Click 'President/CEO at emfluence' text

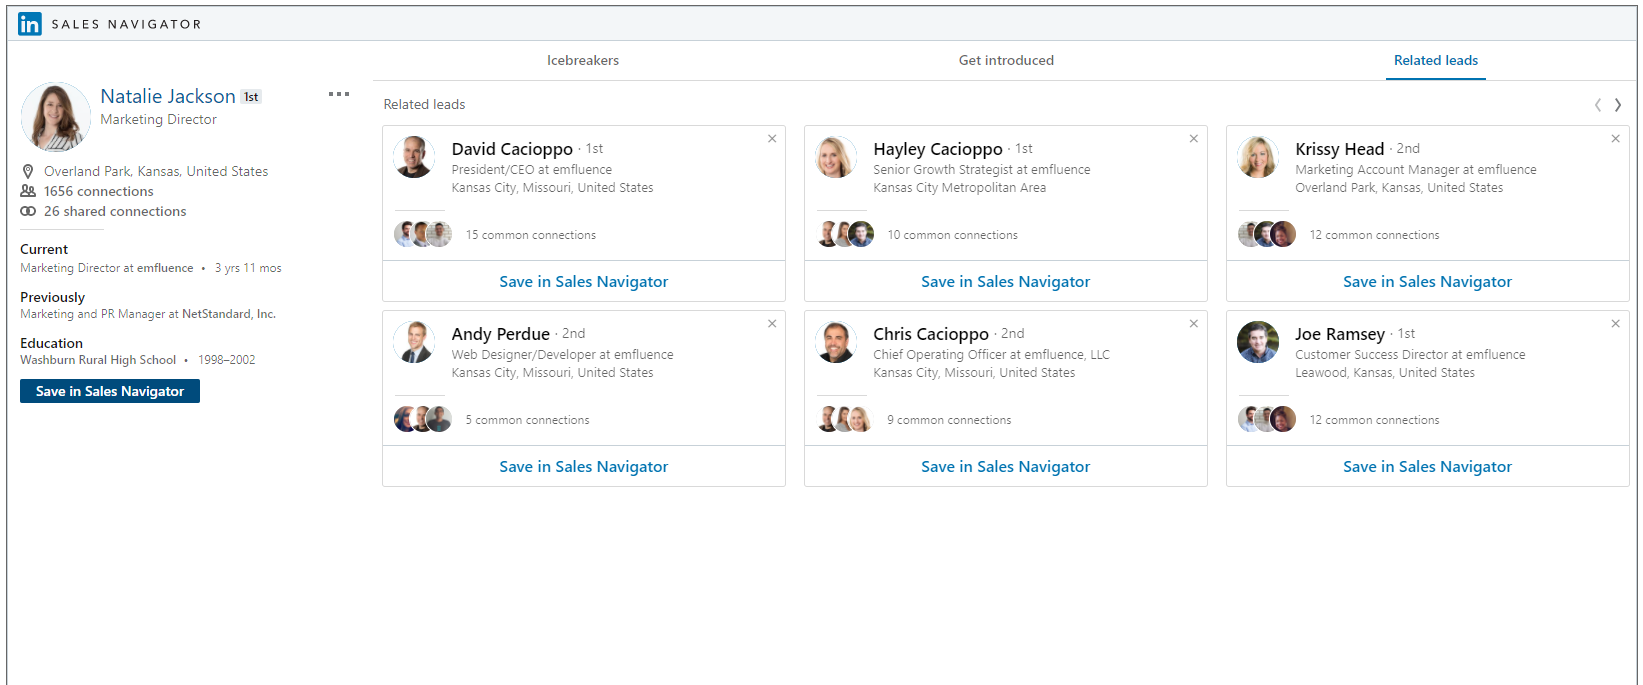point(532,170)
